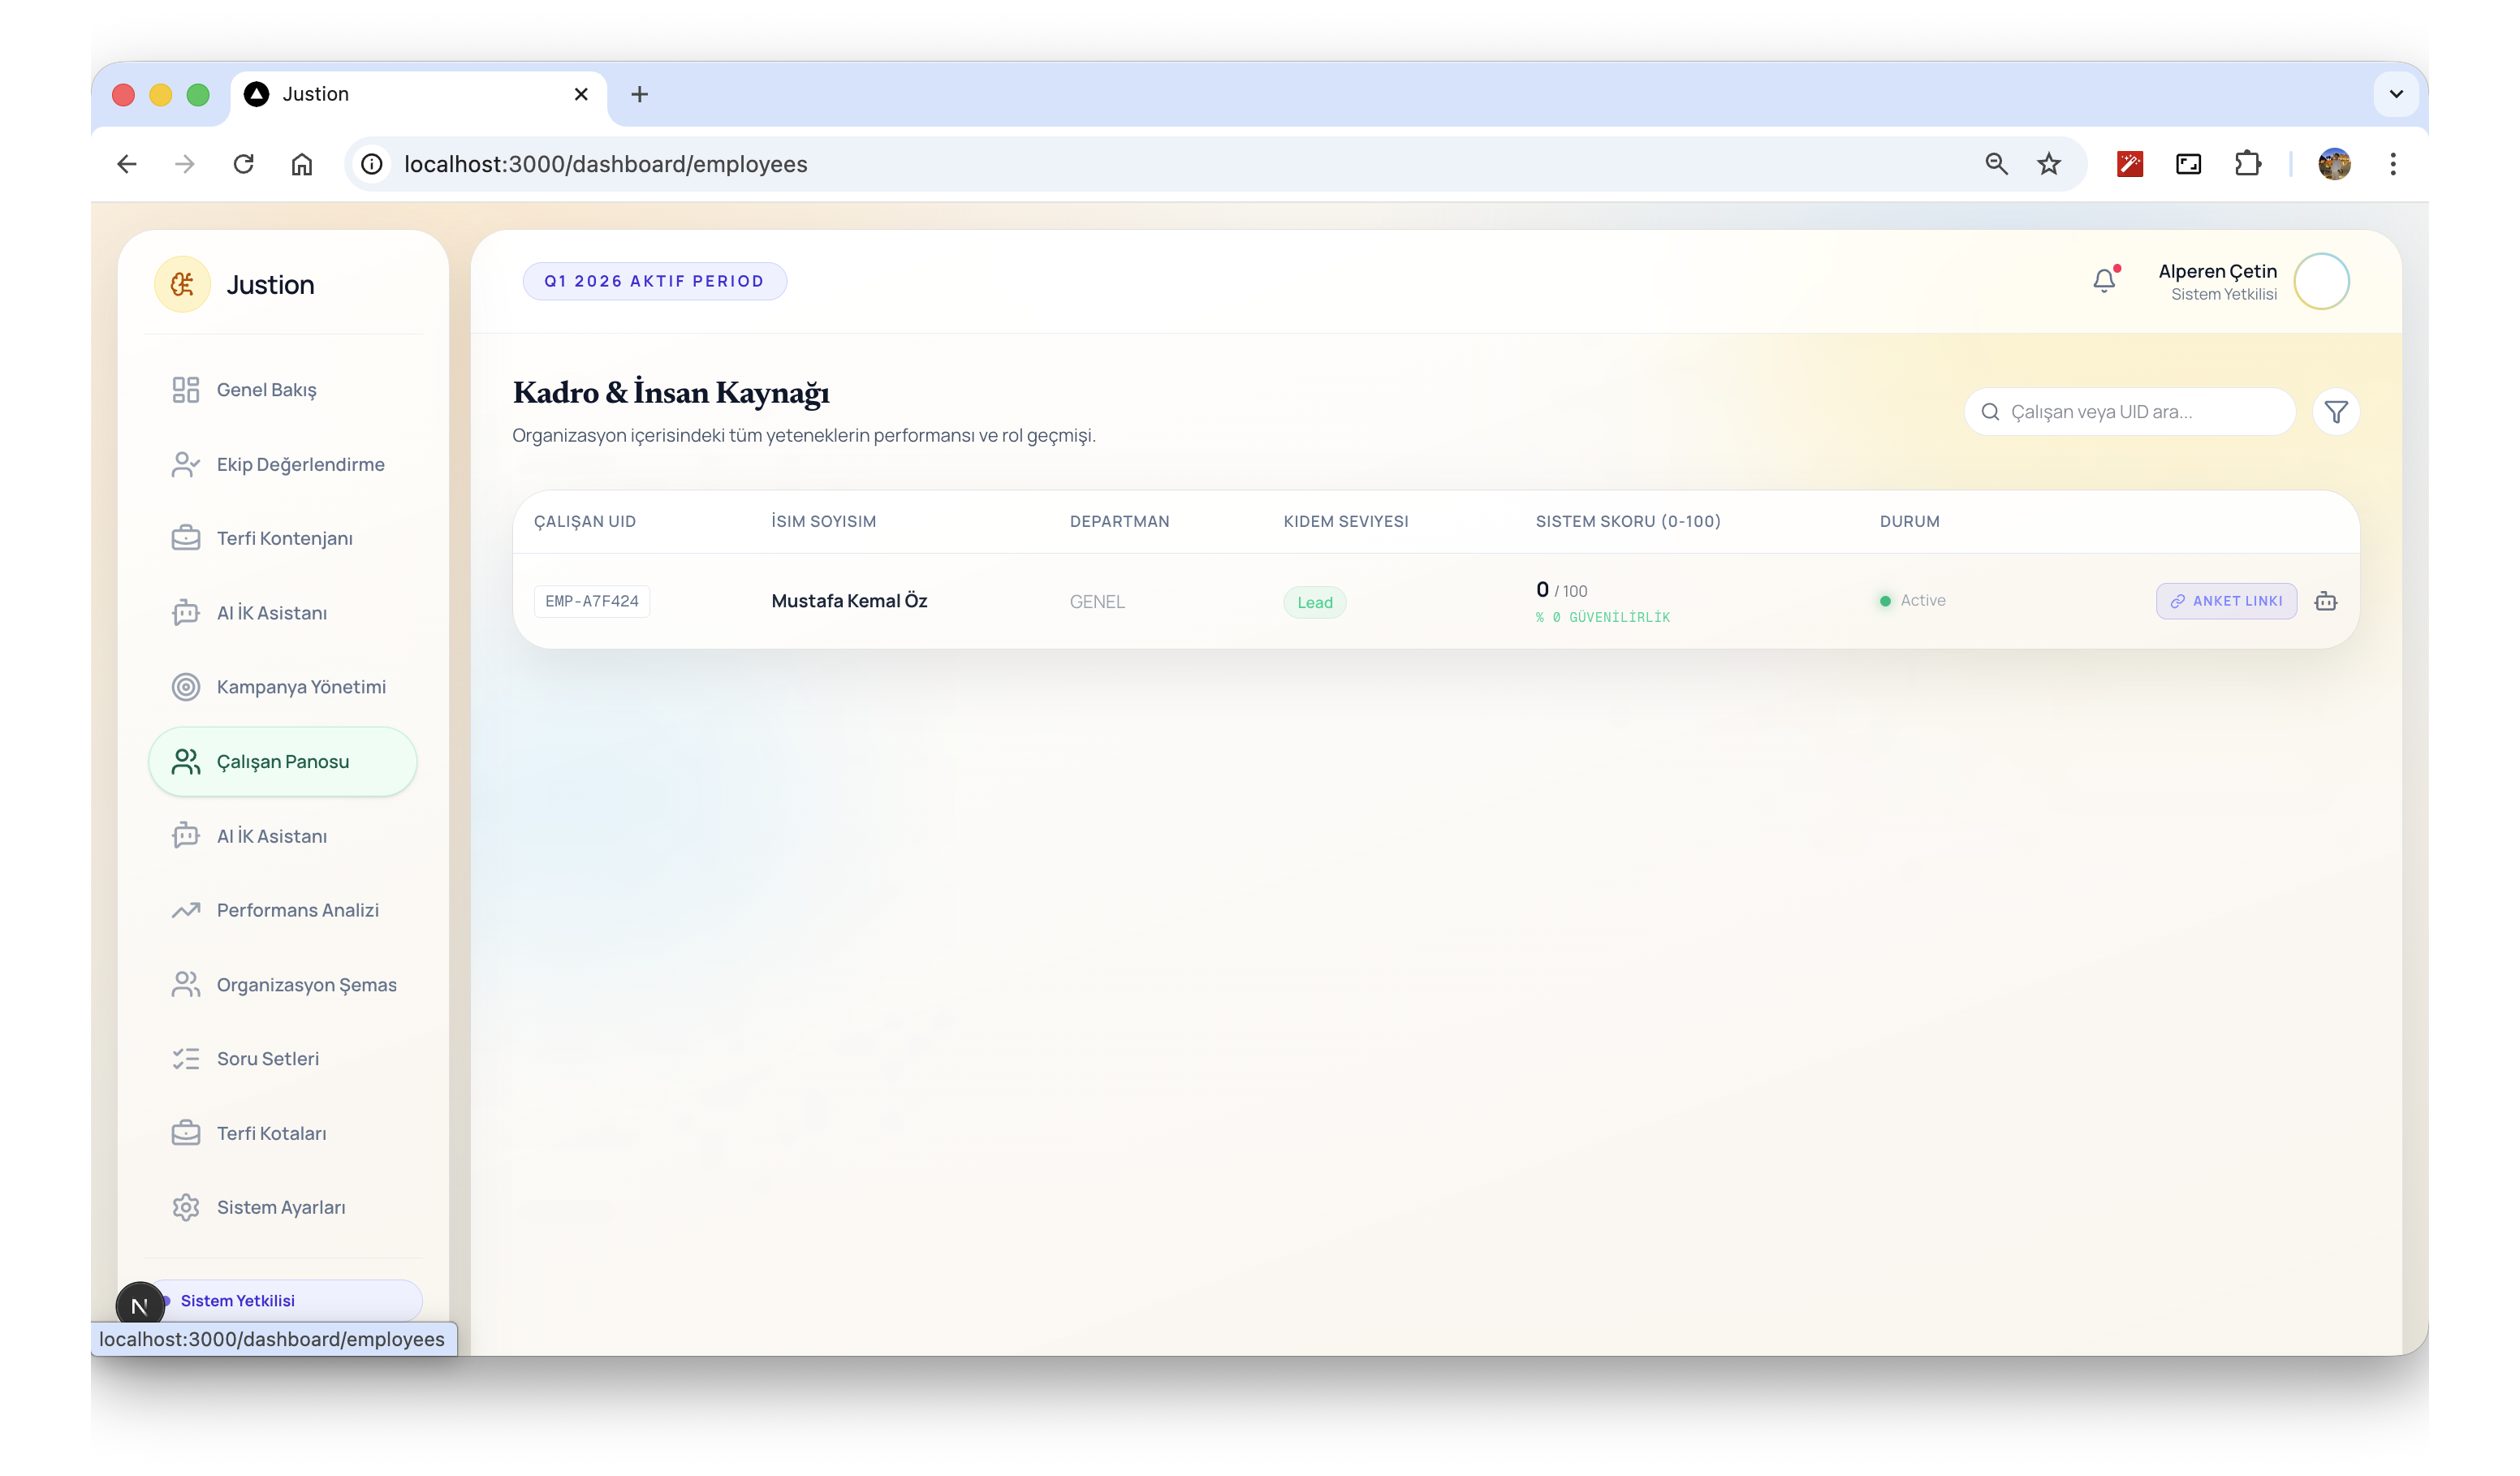Expand the tab search dropdown arrow
Image resolution: width=2520 pixels, height=1476 pixels.
click(x=2396, y=94)
